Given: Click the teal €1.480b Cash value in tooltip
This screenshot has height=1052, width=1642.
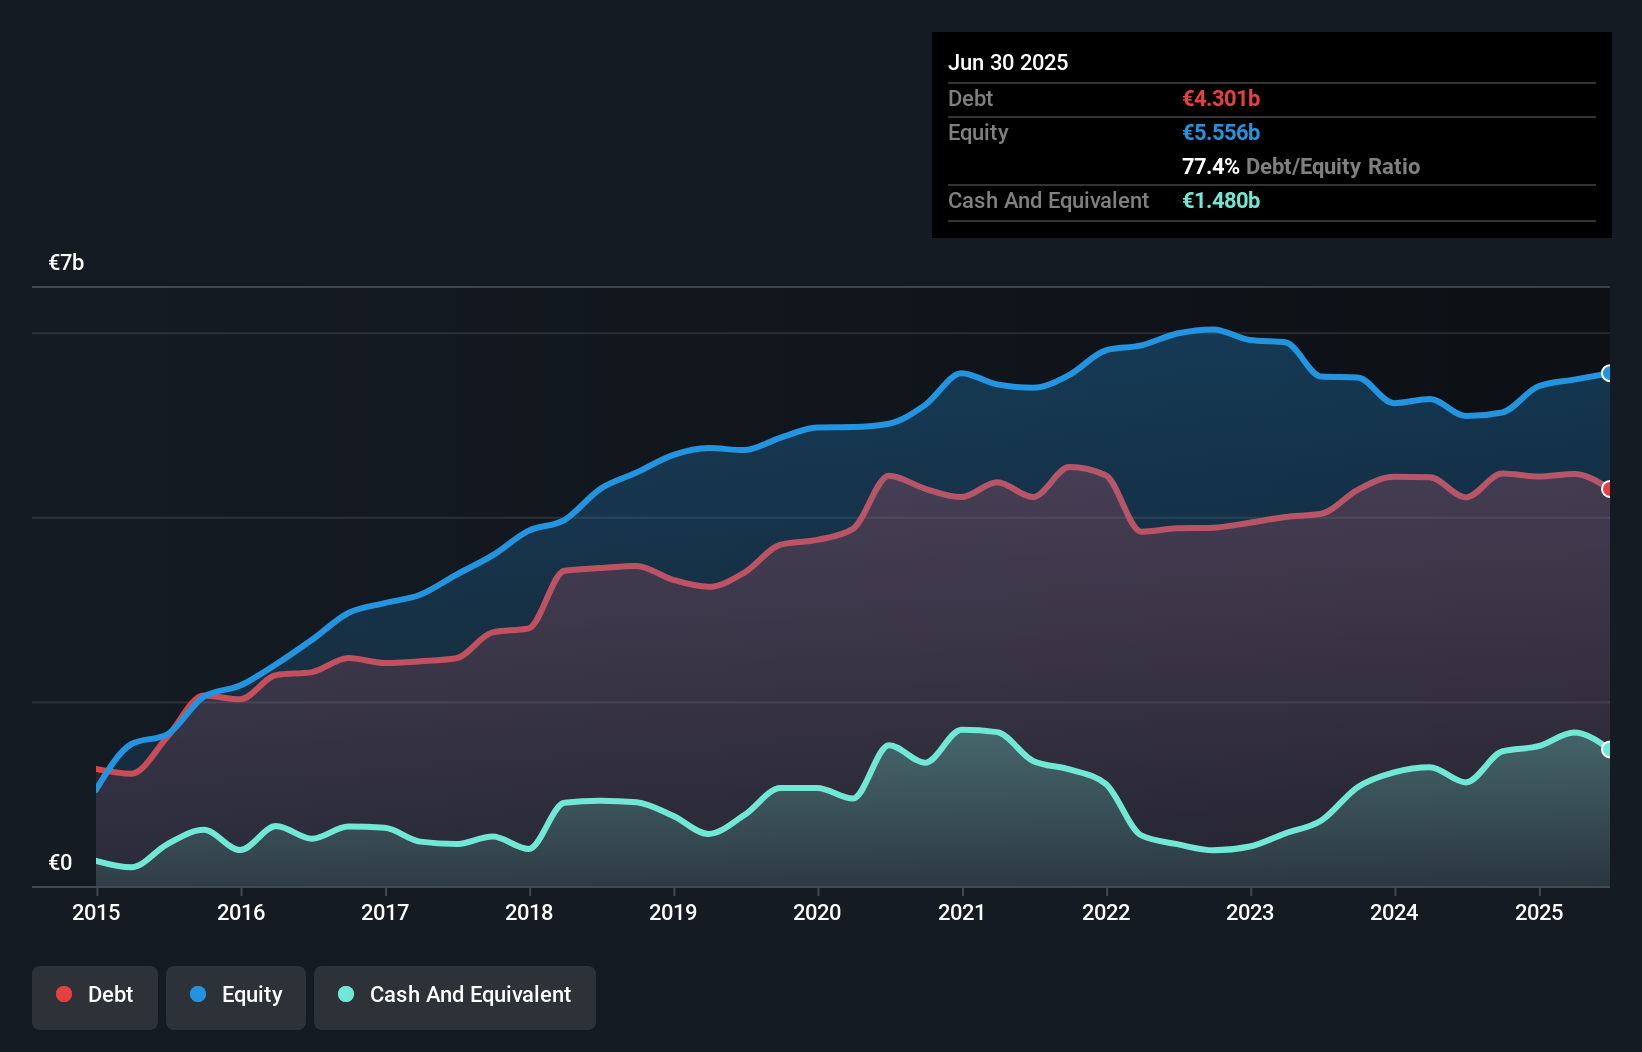Looking at the screenshot, I should (x=1221, y=200).
